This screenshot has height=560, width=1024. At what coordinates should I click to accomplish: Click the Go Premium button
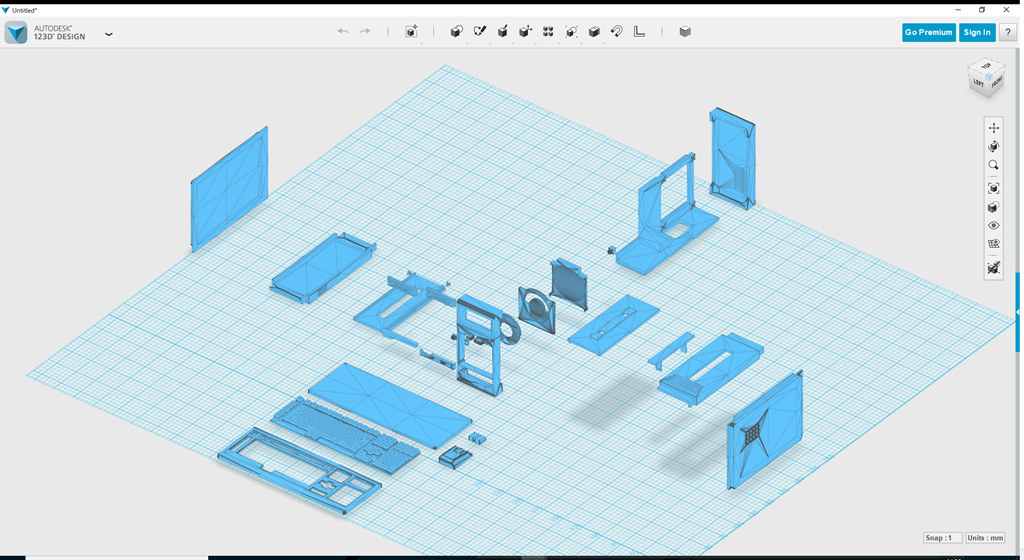click(928, 32)
